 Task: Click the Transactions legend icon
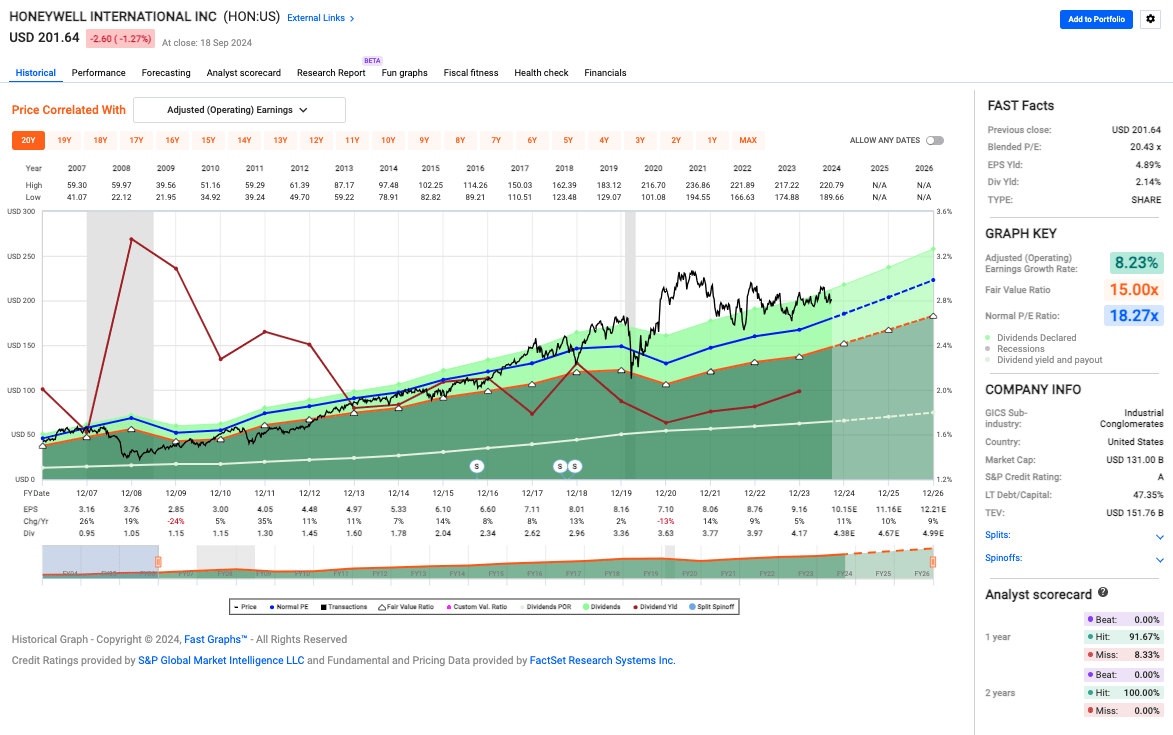tap(322, 606)
